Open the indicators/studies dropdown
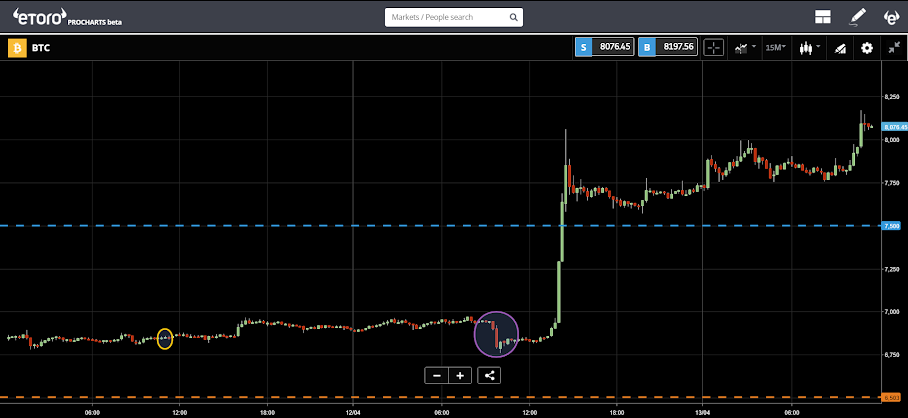 tap(745, 48)
